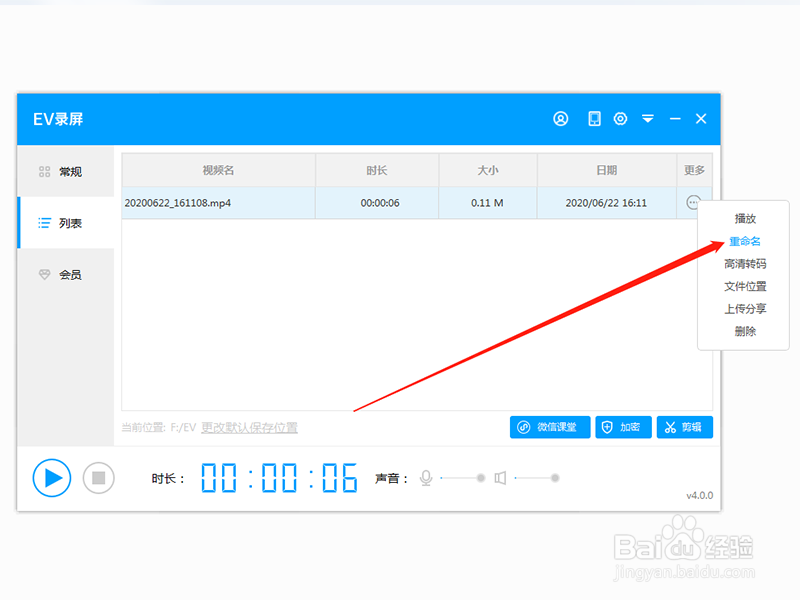This screenshot has height=600, width=800.
Task: Choose 播放 from the context menu
Action: pos(745,218)
